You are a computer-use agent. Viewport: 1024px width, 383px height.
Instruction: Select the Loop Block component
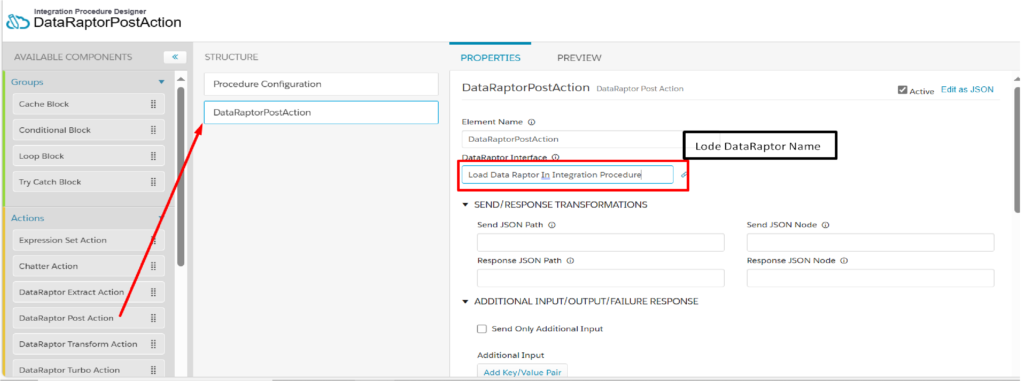(x=89, y=156)
